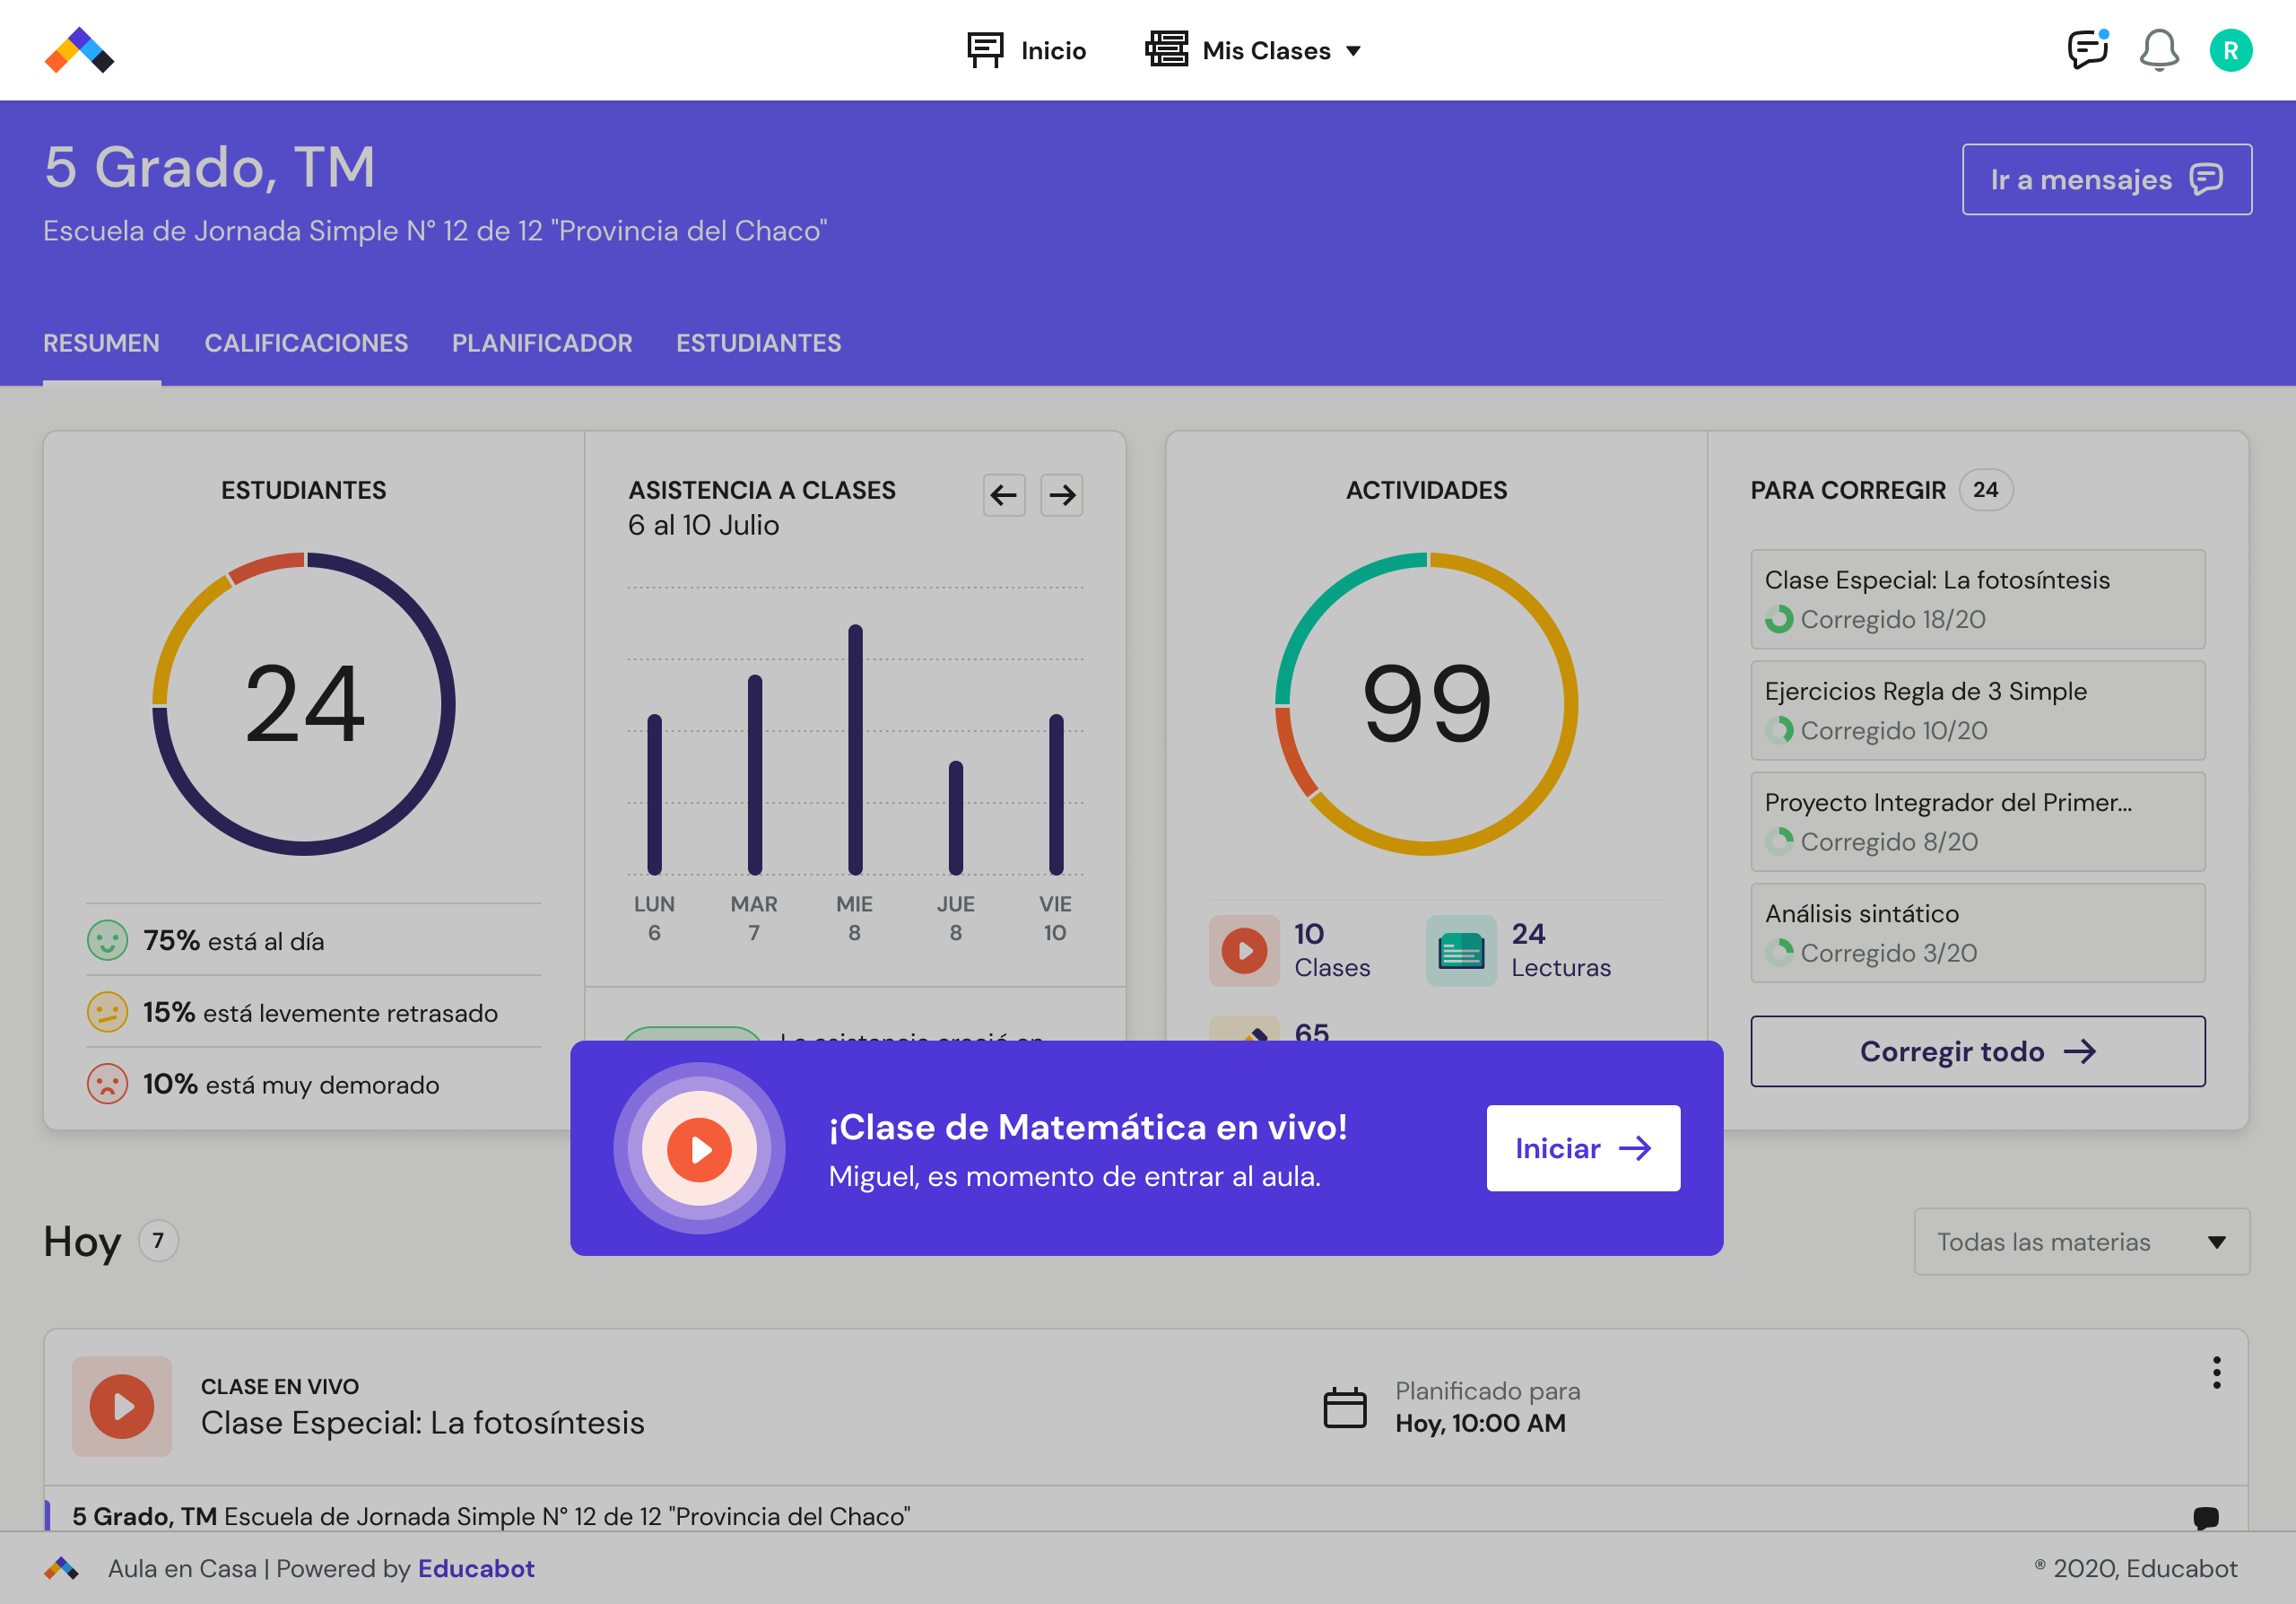Open the user avatar R profile
The image size is (2296, 1604).
(2230, 50)
